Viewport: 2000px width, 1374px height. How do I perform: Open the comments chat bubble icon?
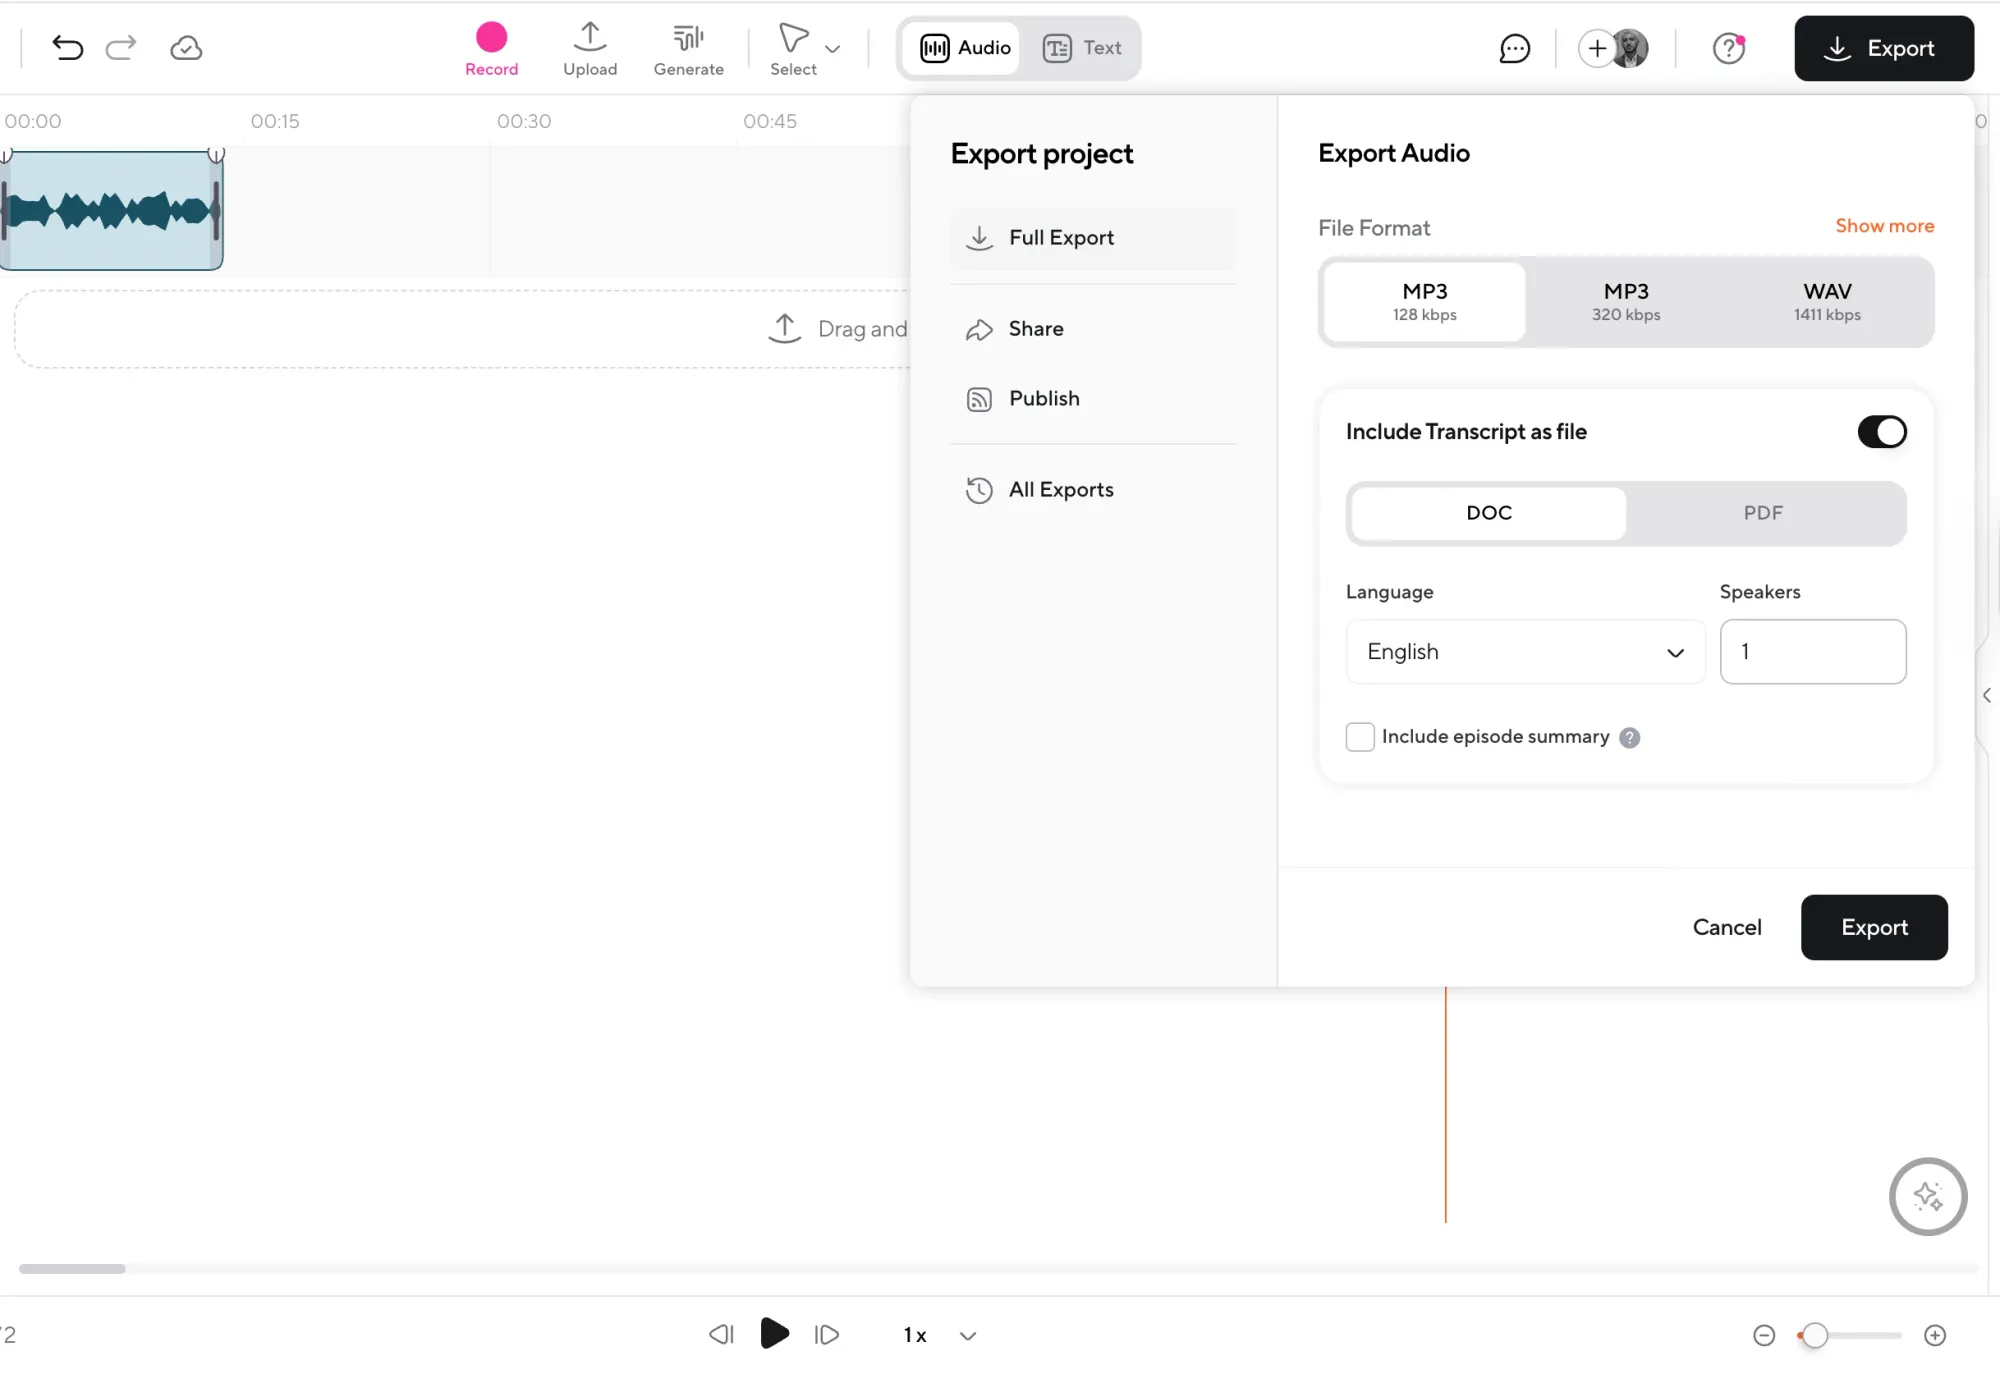[1514, 48]
